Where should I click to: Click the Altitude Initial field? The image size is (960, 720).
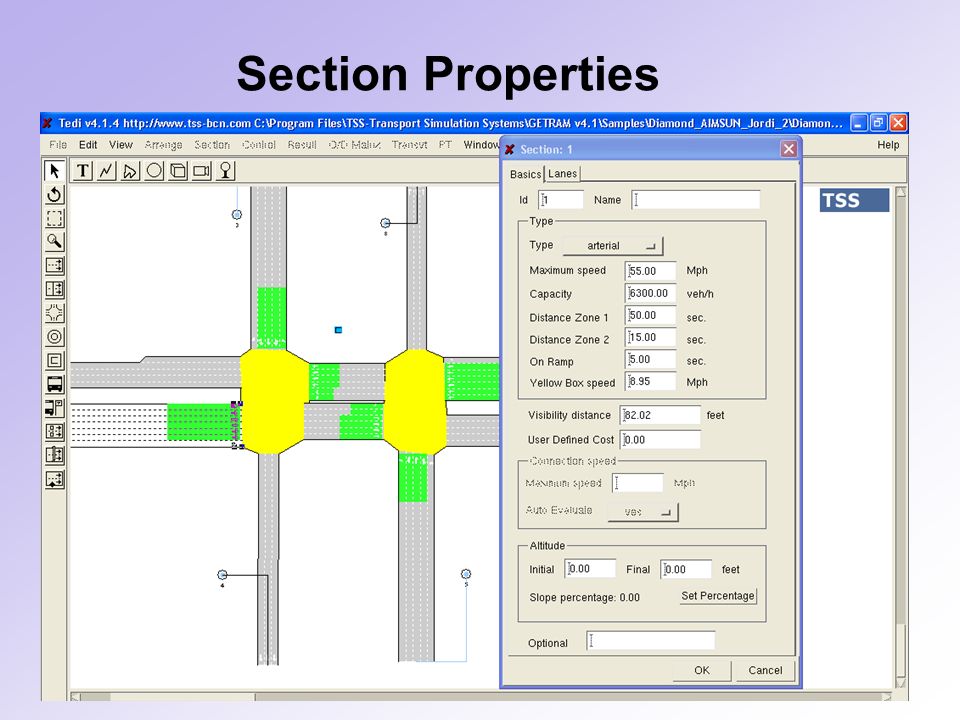click(590, 569)
